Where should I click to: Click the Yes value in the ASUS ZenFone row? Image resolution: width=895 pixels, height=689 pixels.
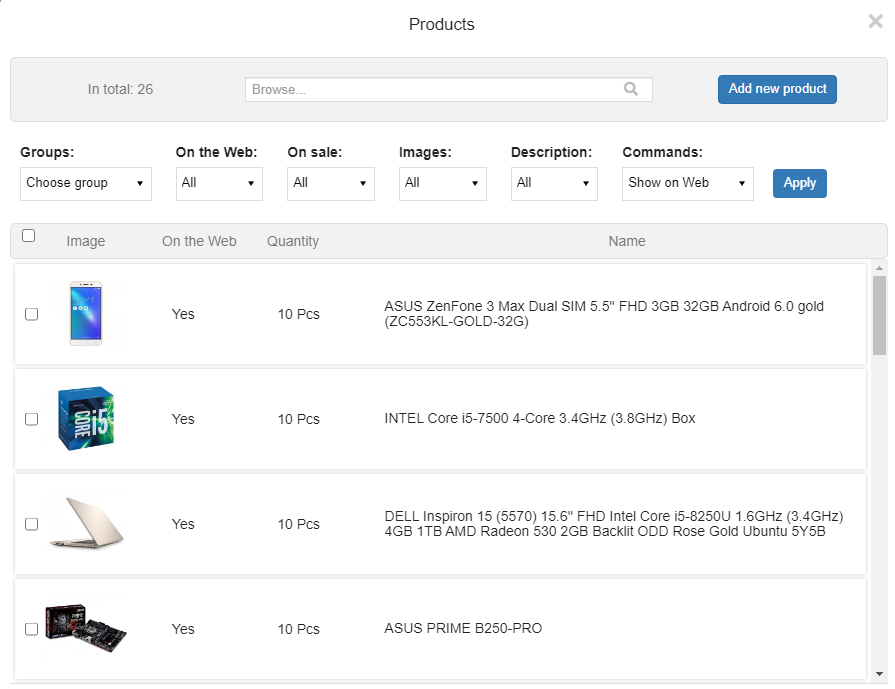coord(183,314)
